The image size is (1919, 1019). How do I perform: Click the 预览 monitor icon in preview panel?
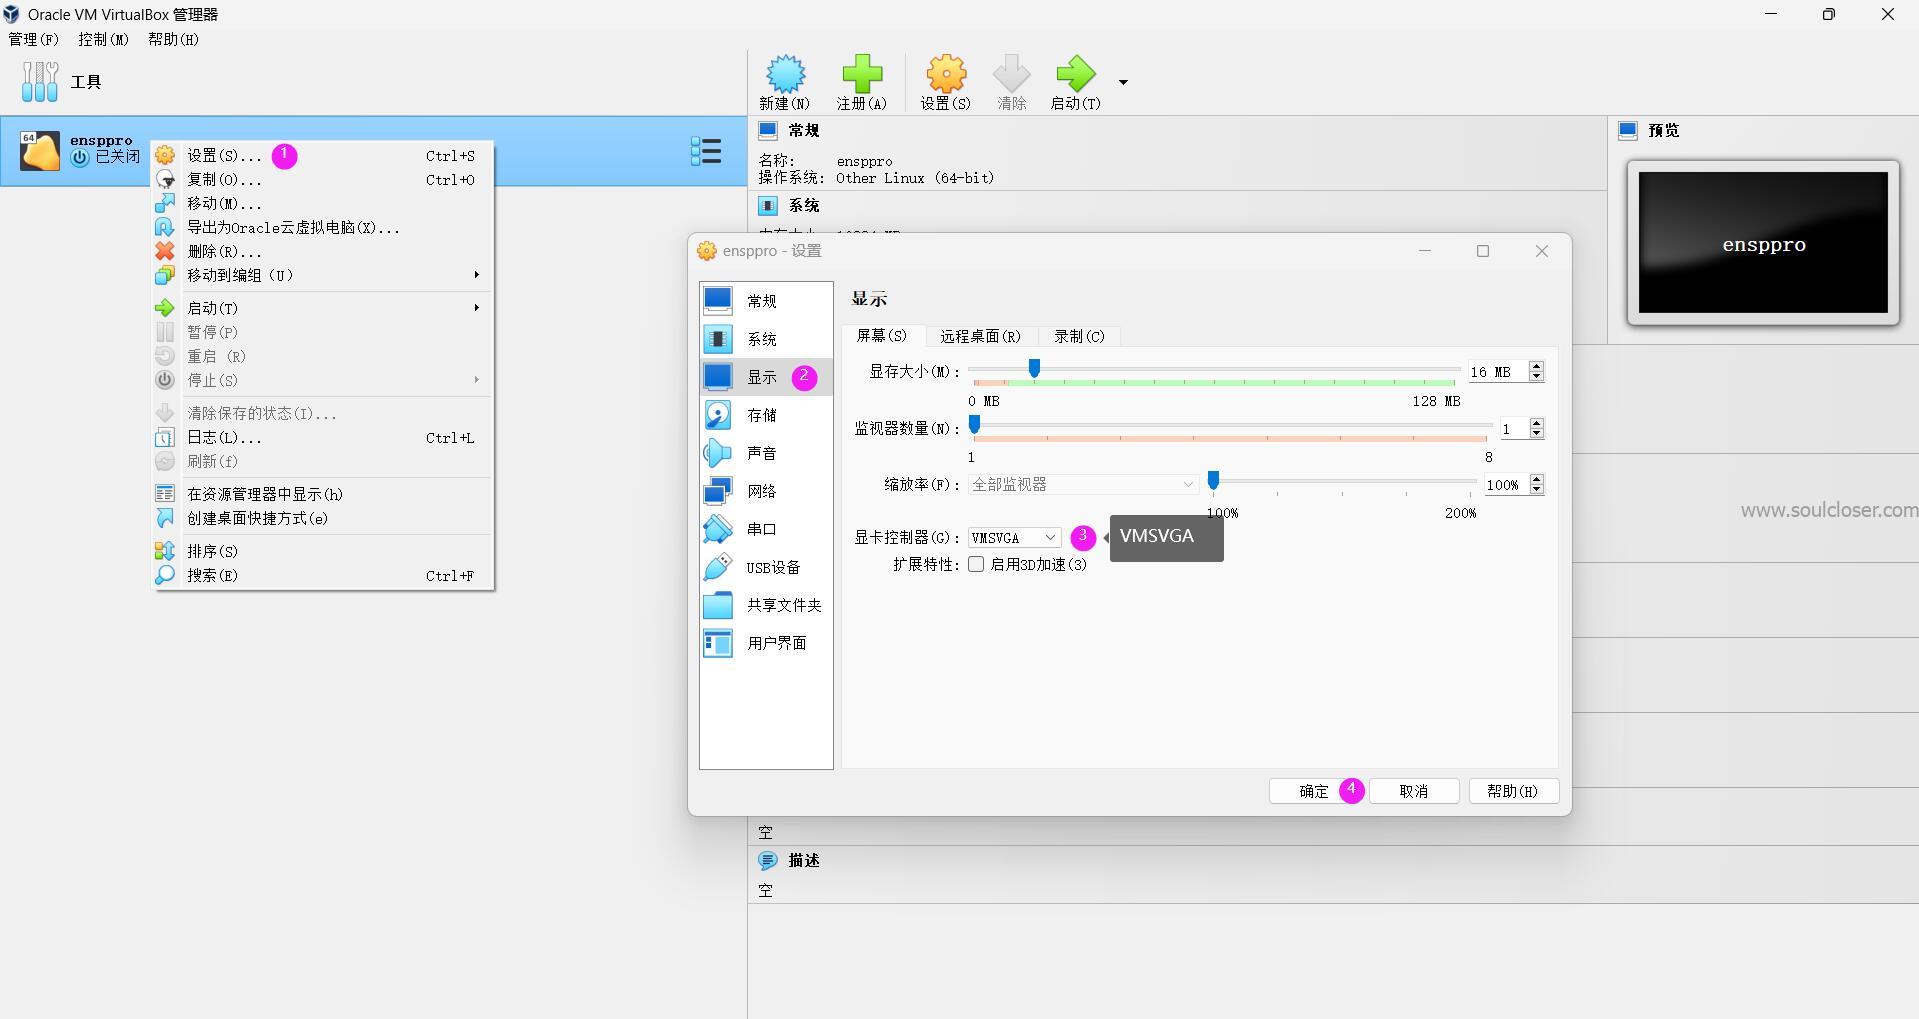coord(1628,130)
